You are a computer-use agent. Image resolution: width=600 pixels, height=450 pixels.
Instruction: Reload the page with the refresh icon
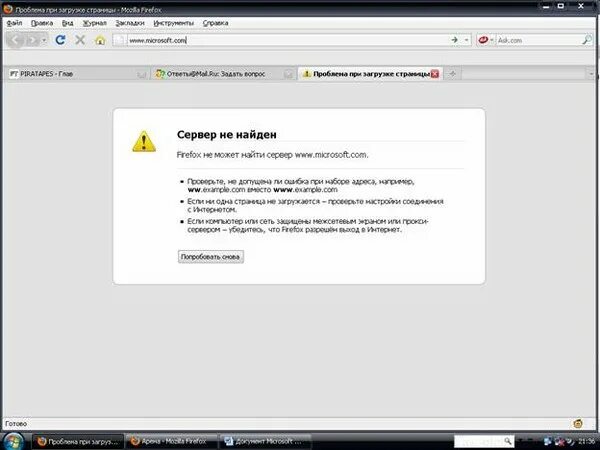coord(60,40)
